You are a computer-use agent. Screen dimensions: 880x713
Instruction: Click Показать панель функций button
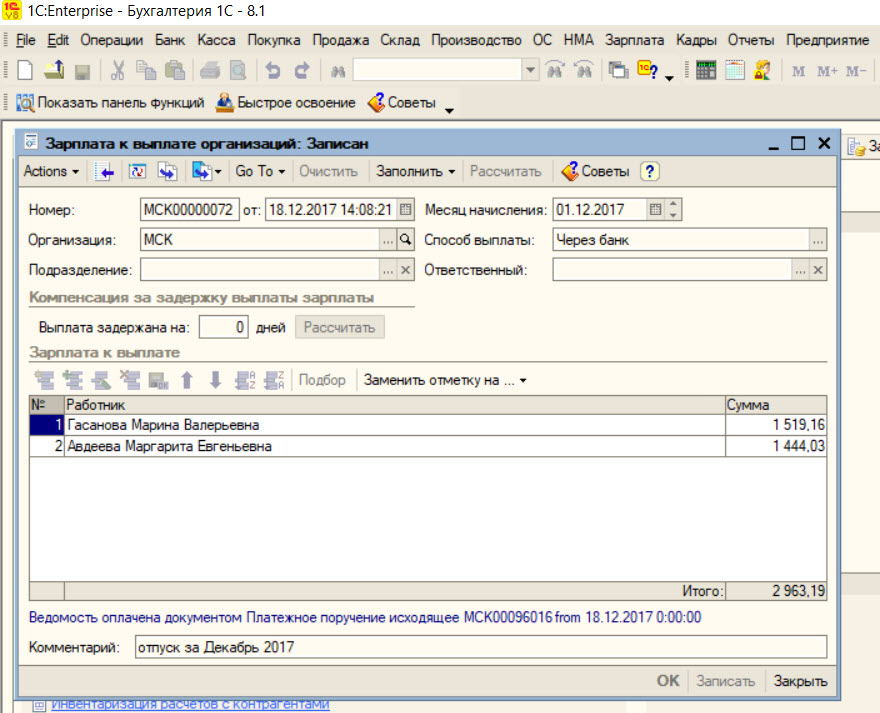pyautogui.click(x=110, y=103)
